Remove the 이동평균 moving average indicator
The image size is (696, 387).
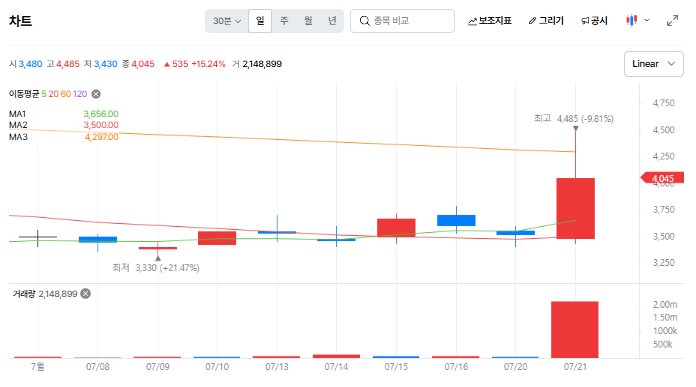(x=96, y=94)
